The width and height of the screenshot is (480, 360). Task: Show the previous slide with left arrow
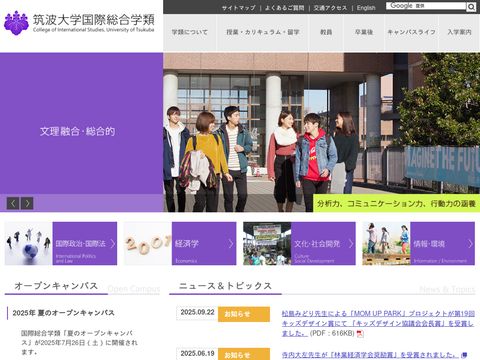tap(13, 203)
